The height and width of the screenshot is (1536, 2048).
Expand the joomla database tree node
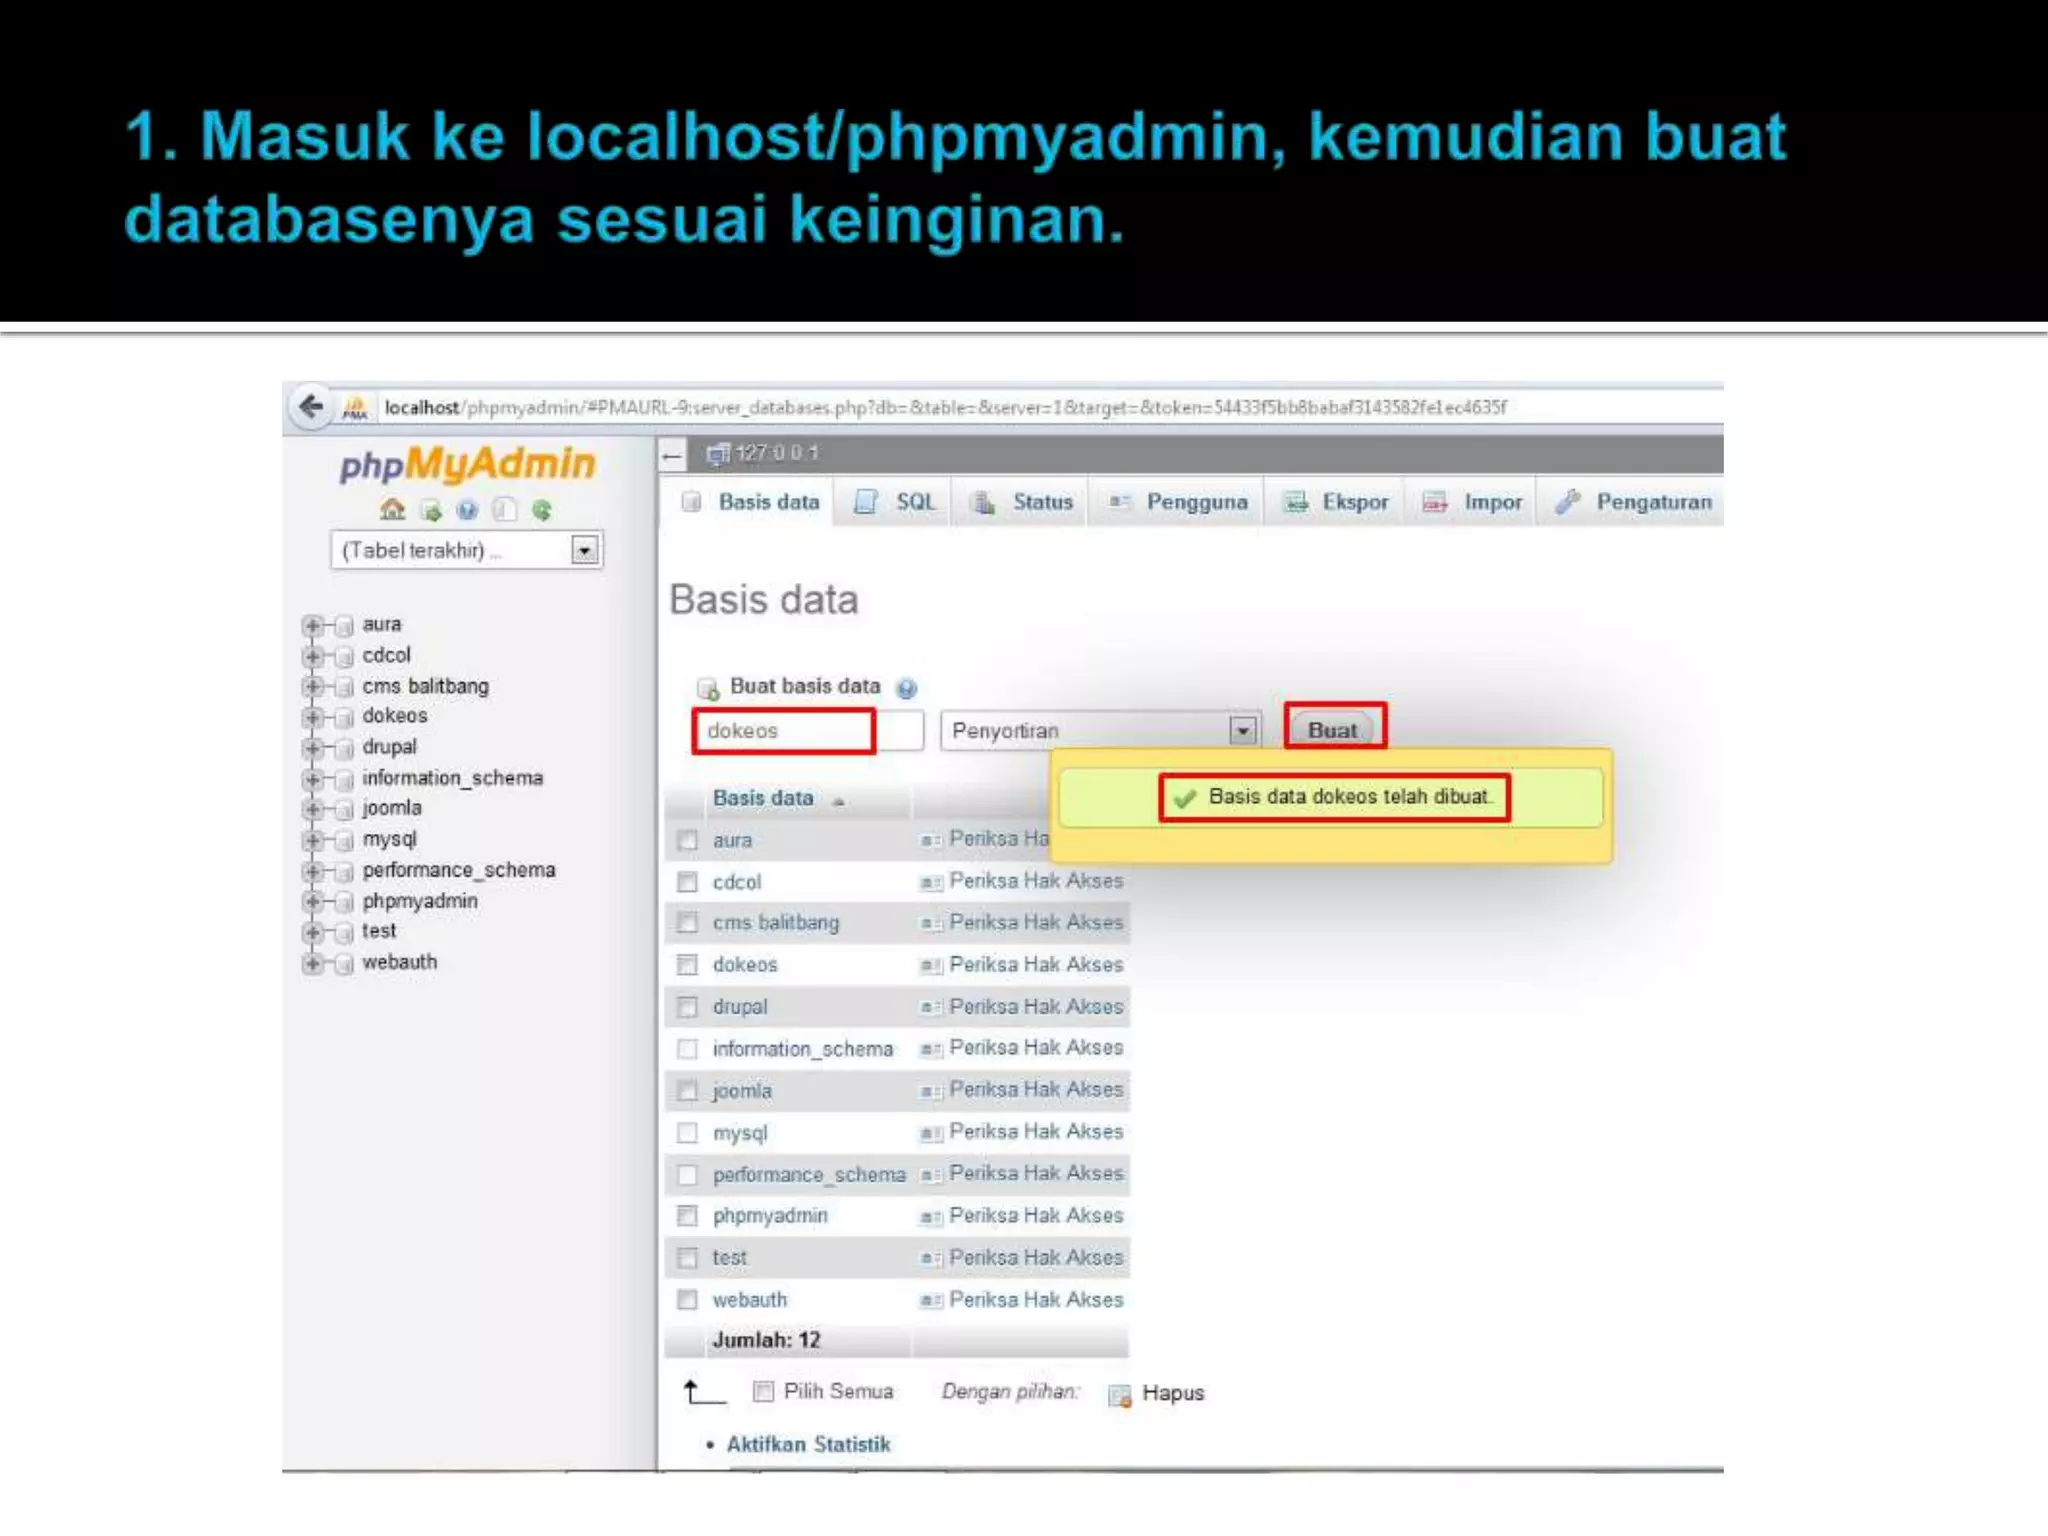(312, 809)
